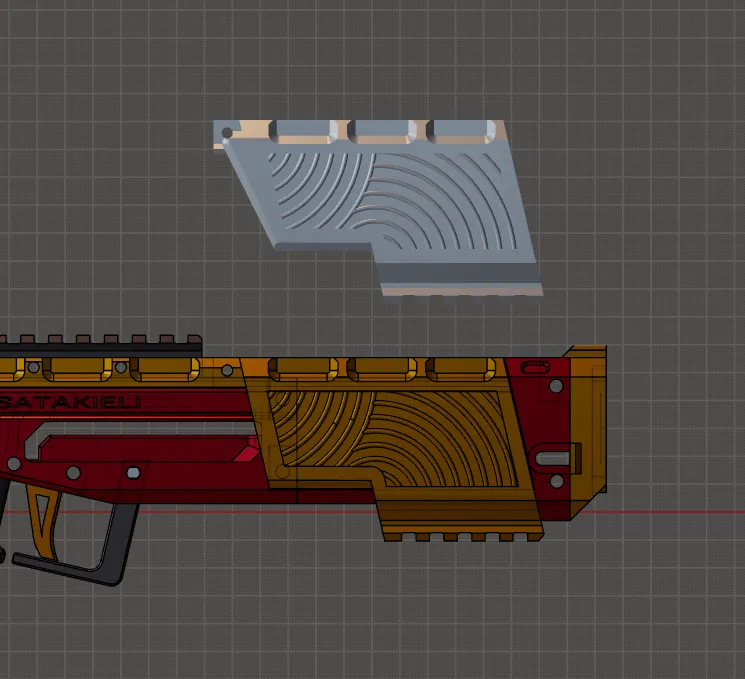Click the SATAKIELI embossed text on the body
745x679 pixels.
(72, 402)
